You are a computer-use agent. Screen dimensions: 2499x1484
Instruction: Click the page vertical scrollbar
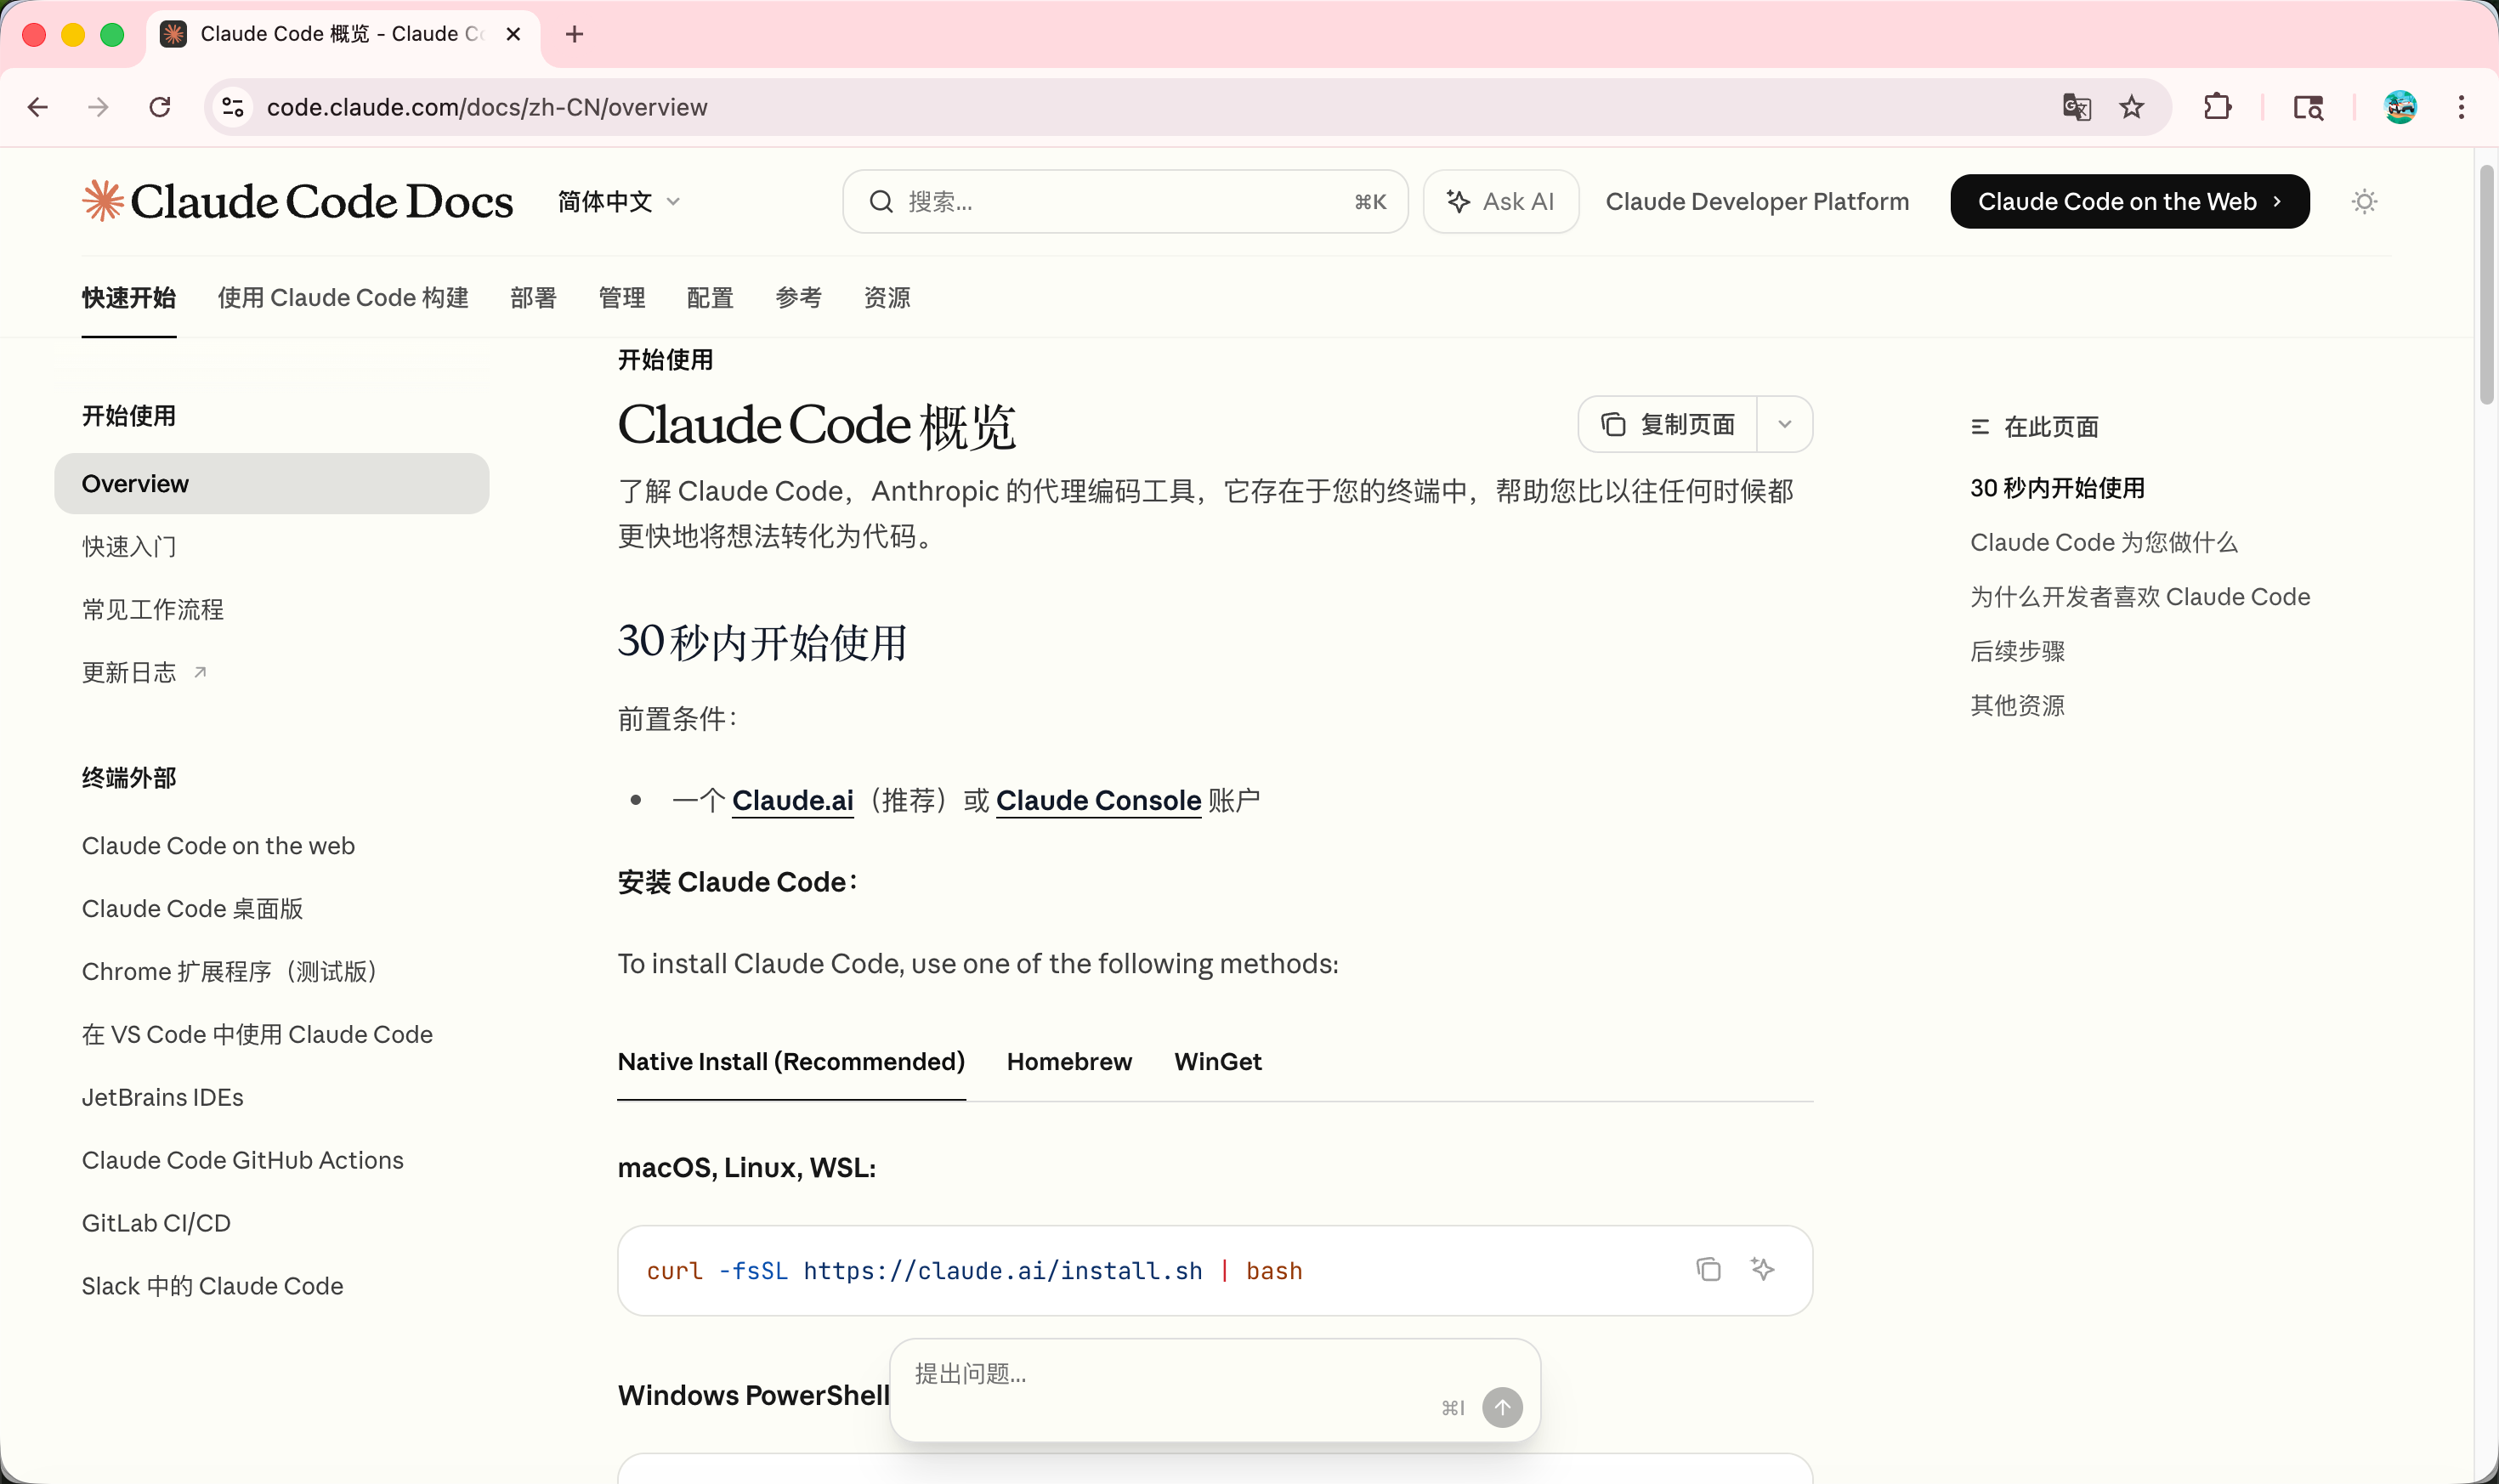pyautogui.click(x=2486, y=285)
